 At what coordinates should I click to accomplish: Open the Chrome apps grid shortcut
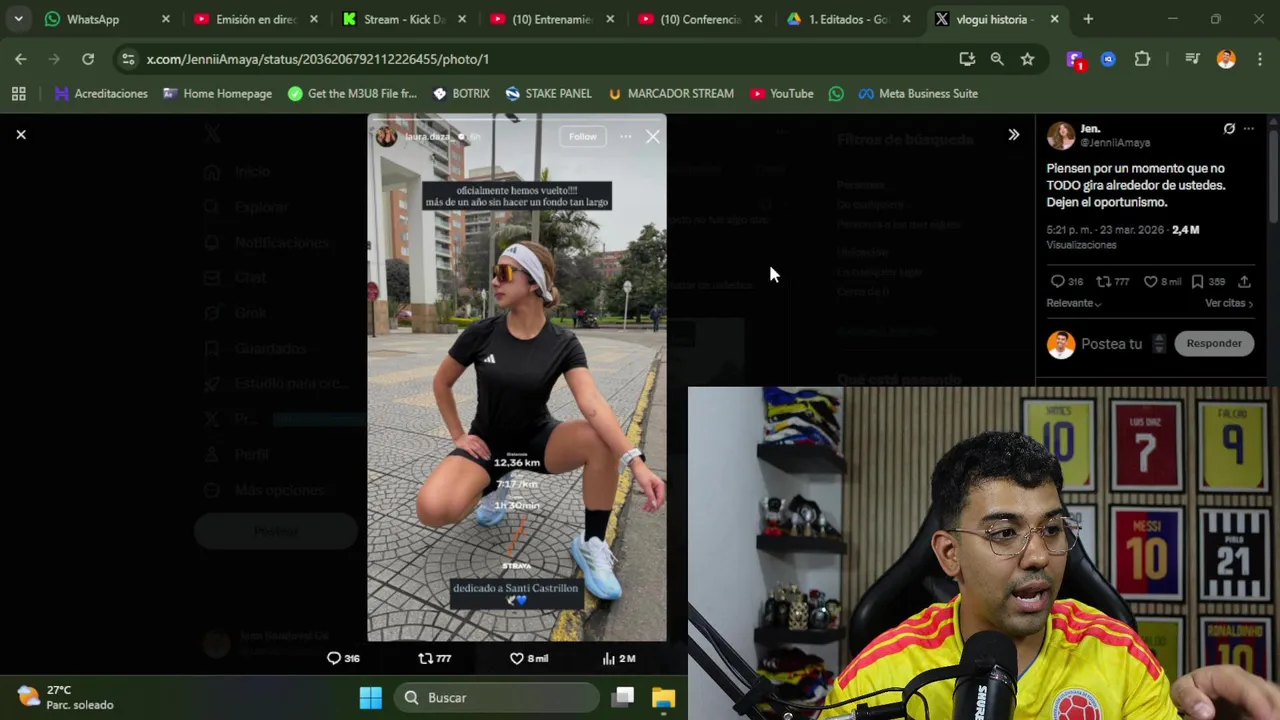coord(18,93)
